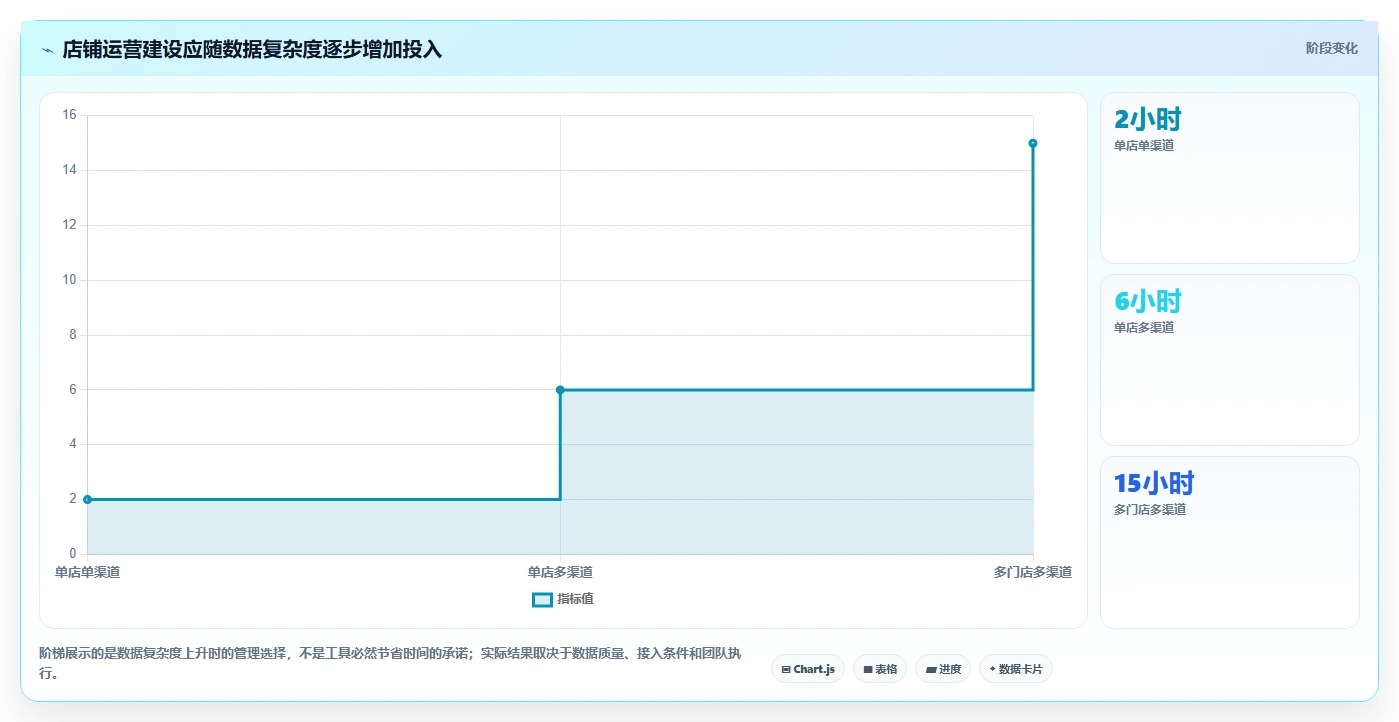
Task: Click the data point at value 6
Action: coord(560,390)
